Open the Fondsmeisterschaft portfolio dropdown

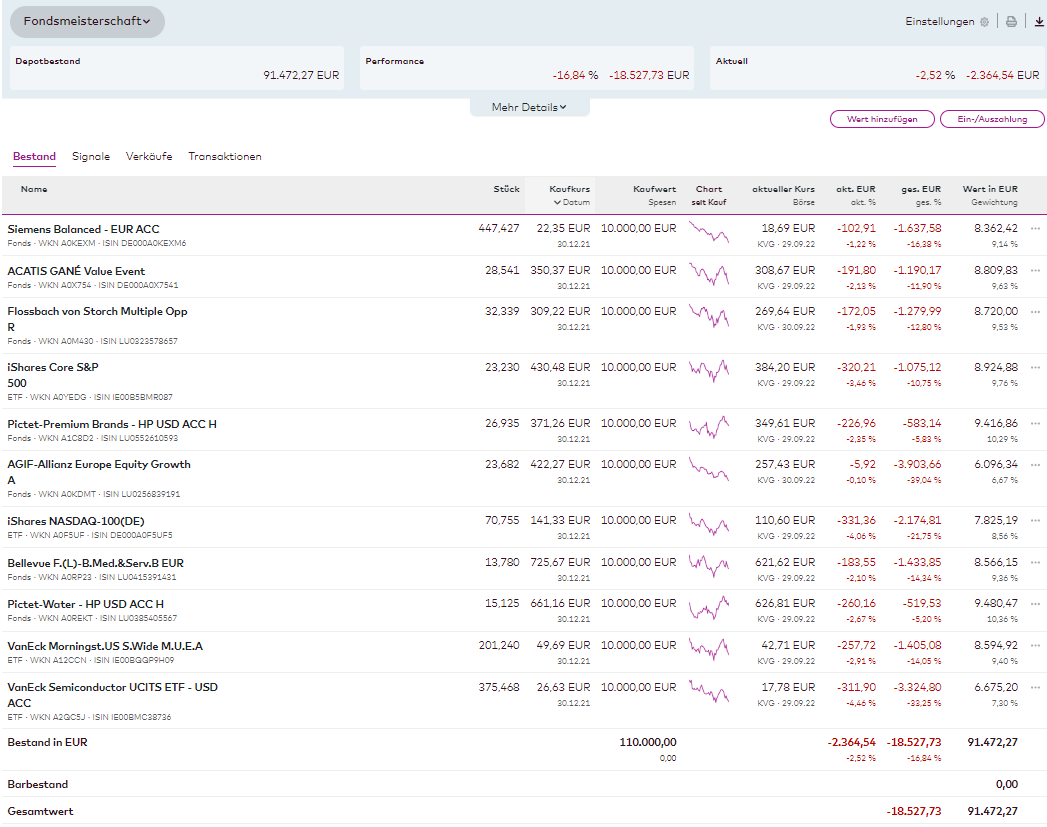[87, 21]
